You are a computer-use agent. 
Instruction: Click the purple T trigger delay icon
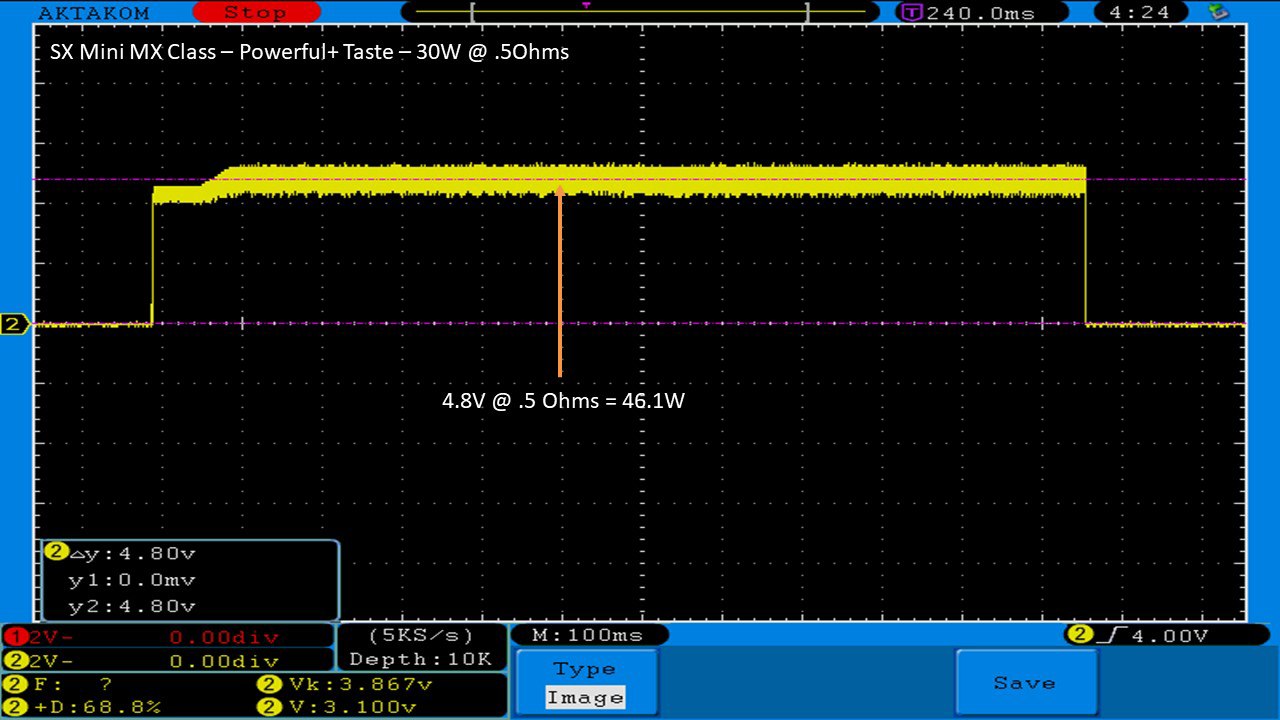tap(911, 13)
